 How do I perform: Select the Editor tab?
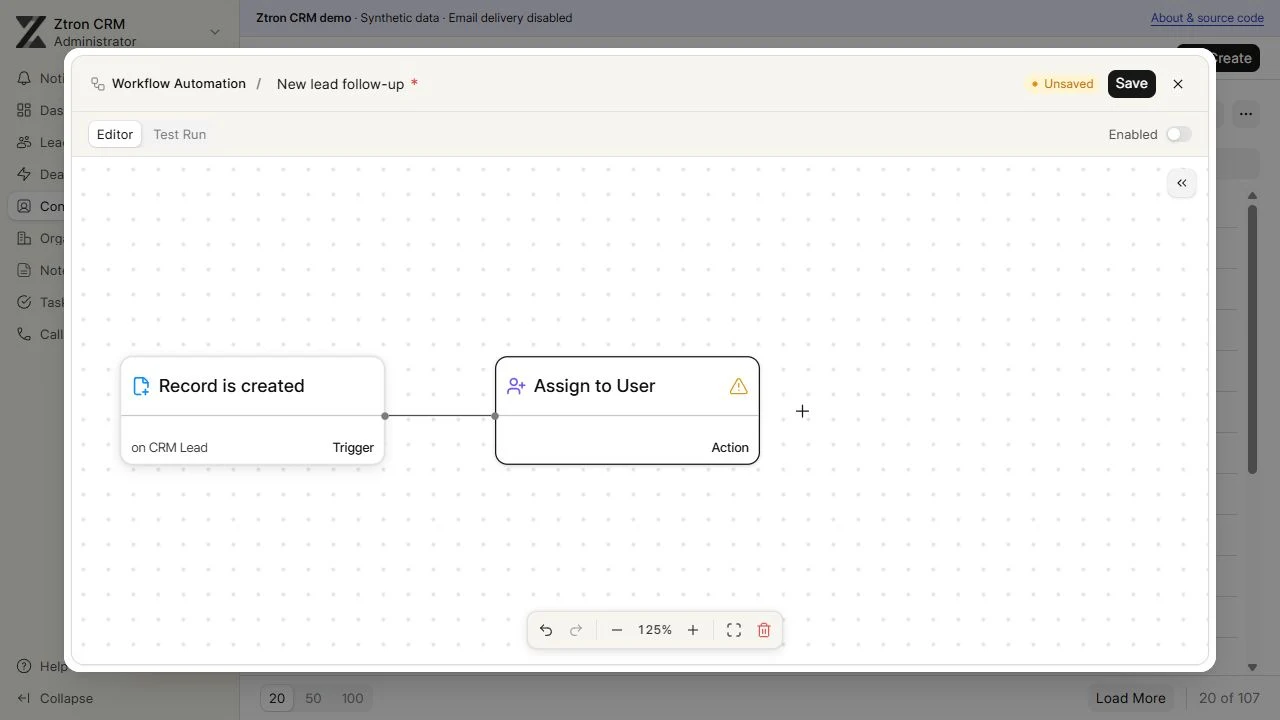(x=115, y=134)
